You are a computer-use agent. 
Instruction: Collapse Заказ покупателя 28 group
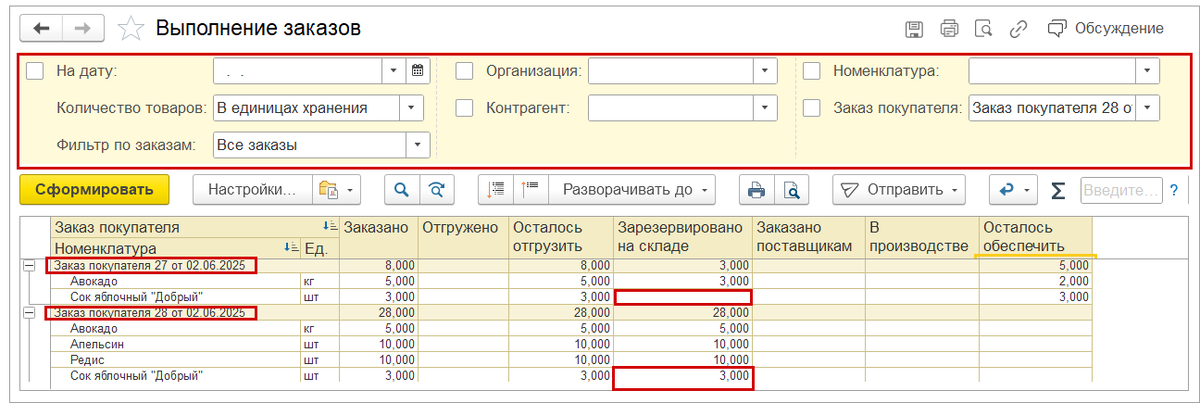pos(29,314)
